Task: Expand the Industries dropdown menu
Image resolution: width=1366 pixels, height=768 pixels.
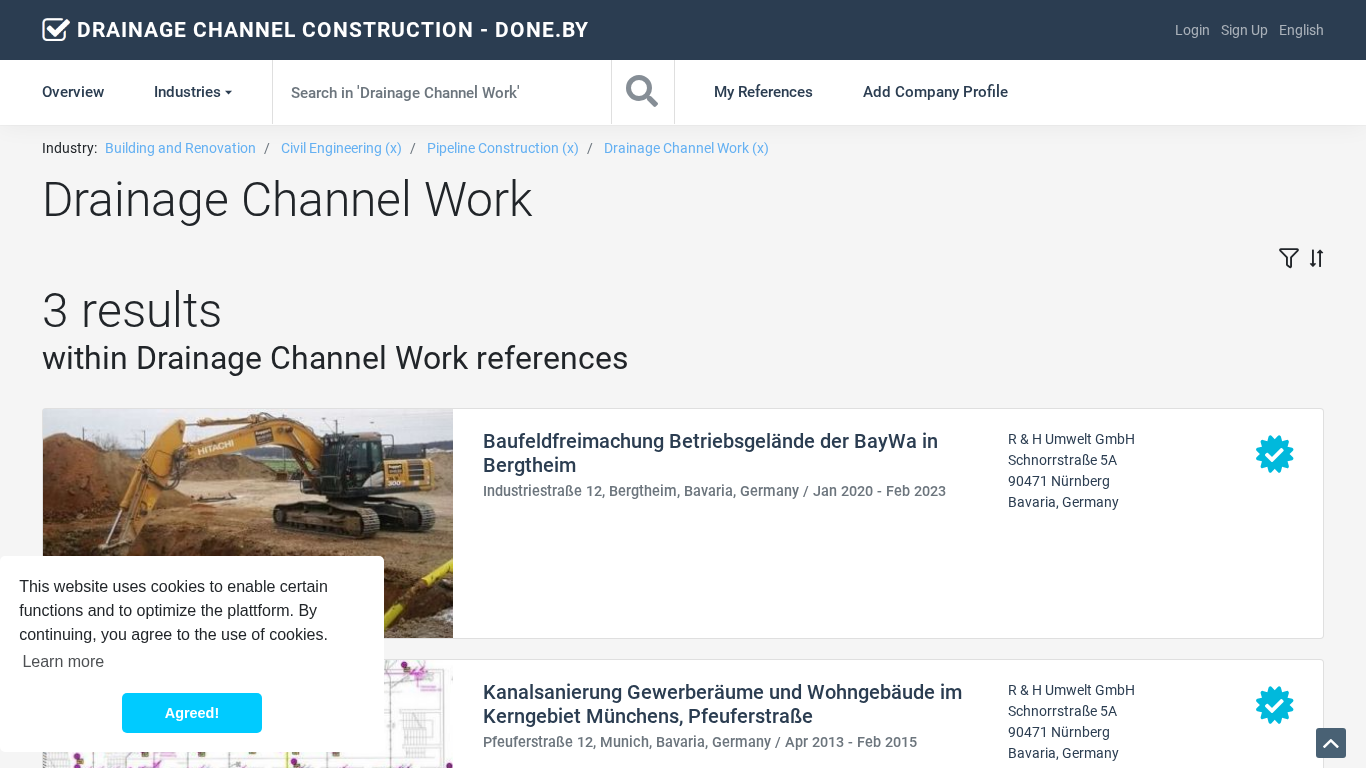Action: (x=192, y=92)
